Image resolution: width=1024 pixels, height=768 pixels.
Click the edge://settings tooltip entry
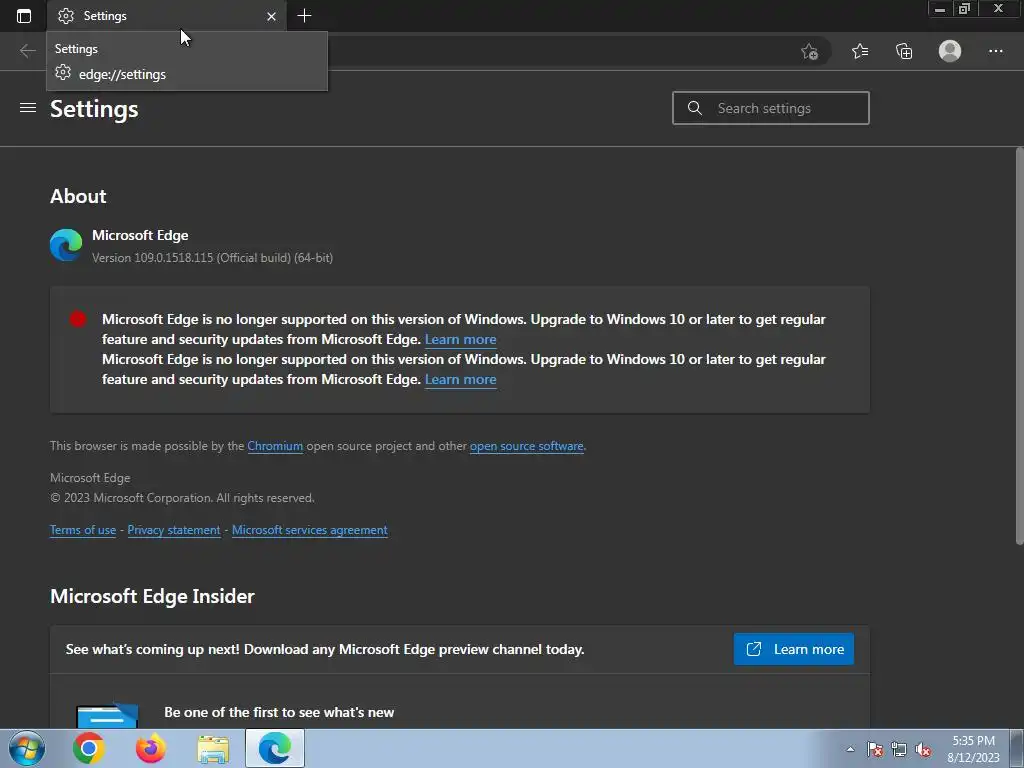122,74
